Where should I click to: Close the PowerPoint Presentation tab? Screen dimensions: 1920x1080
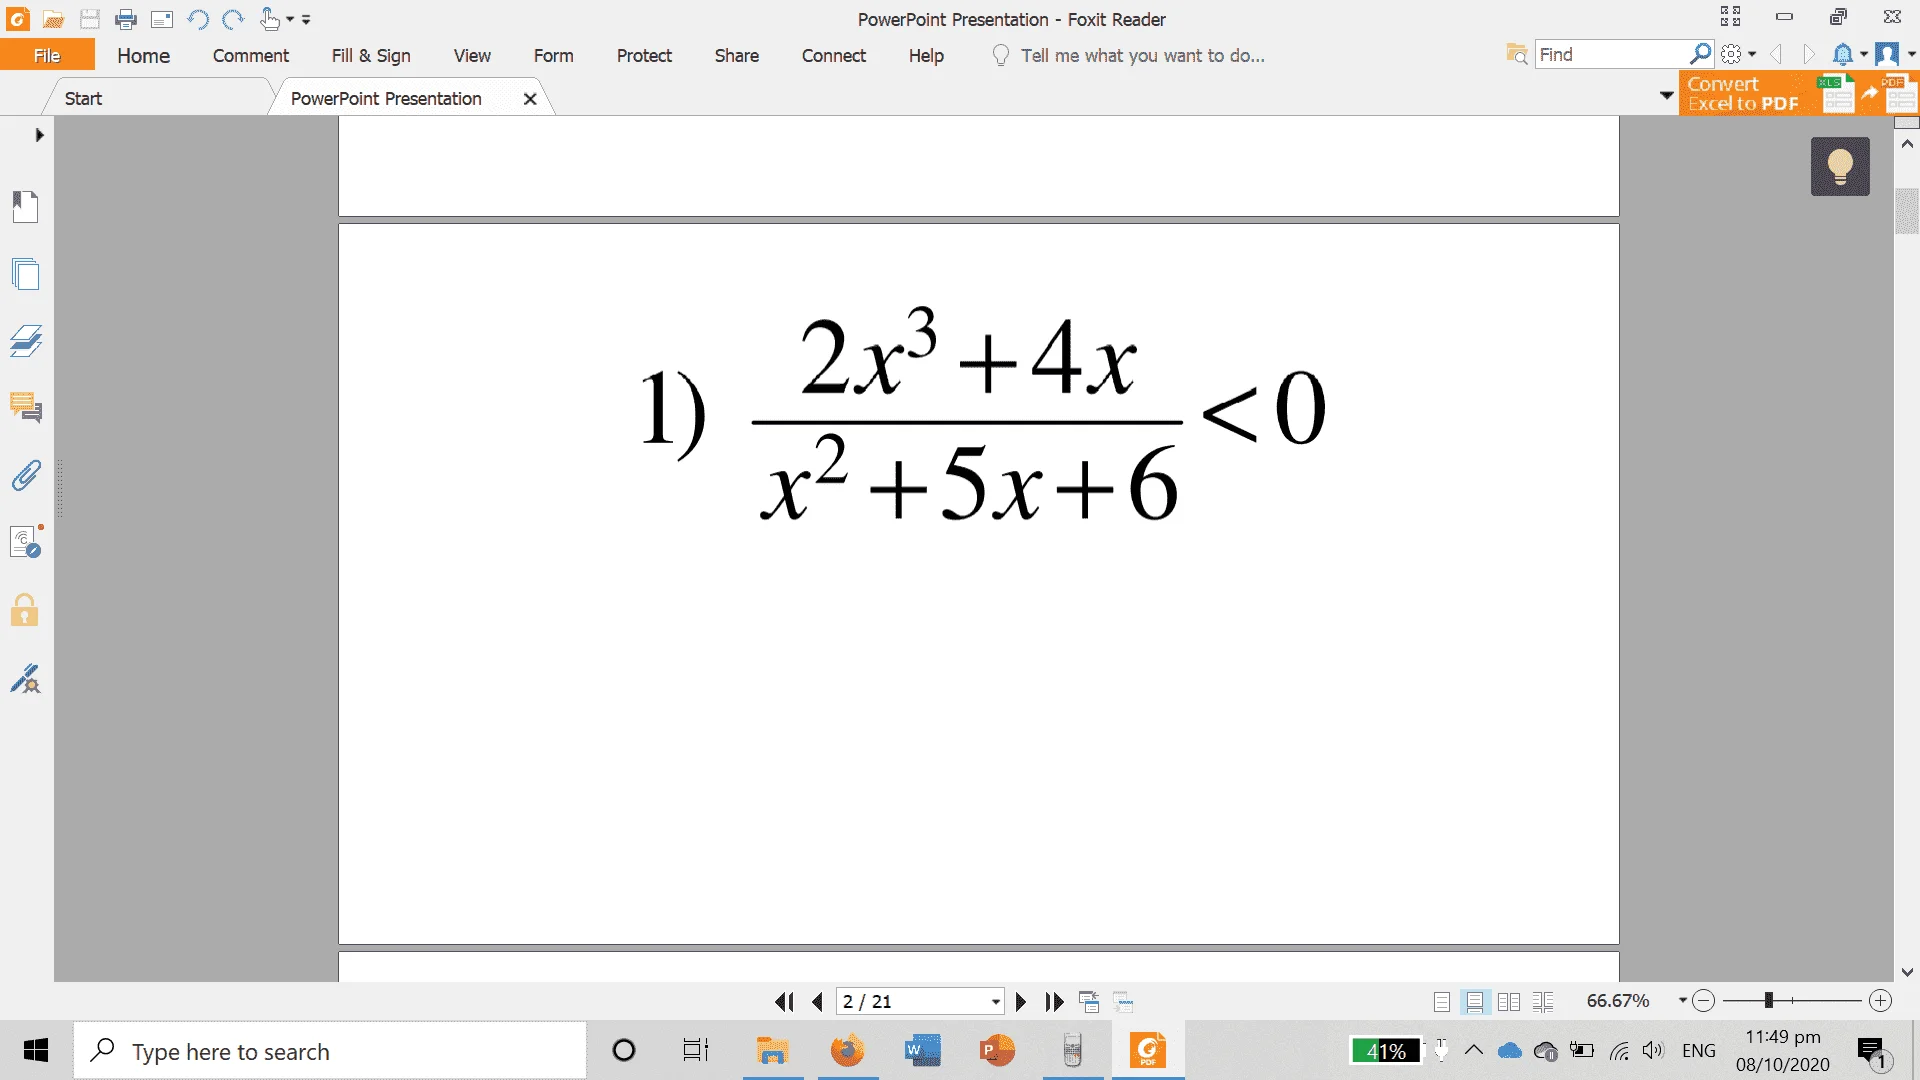(x=530, y=99)
